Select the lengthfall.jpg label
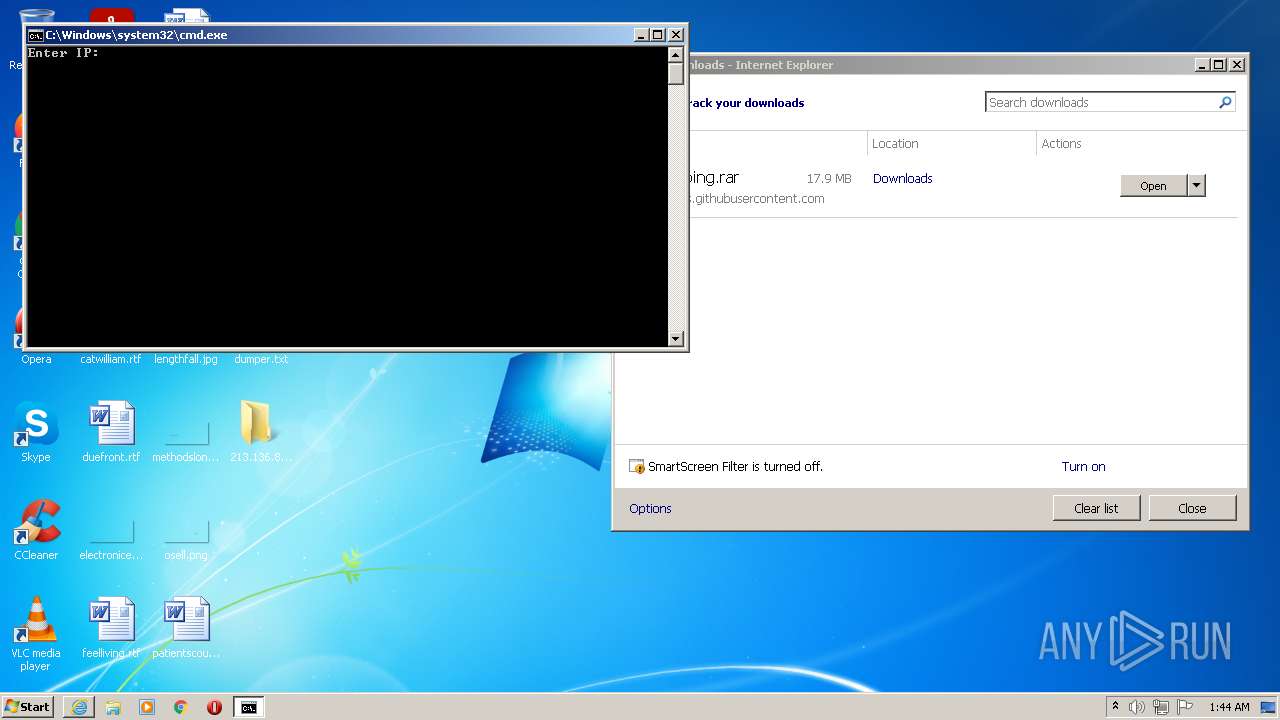The height and width of the screenshot is (720, 1280). pos(186,359)
